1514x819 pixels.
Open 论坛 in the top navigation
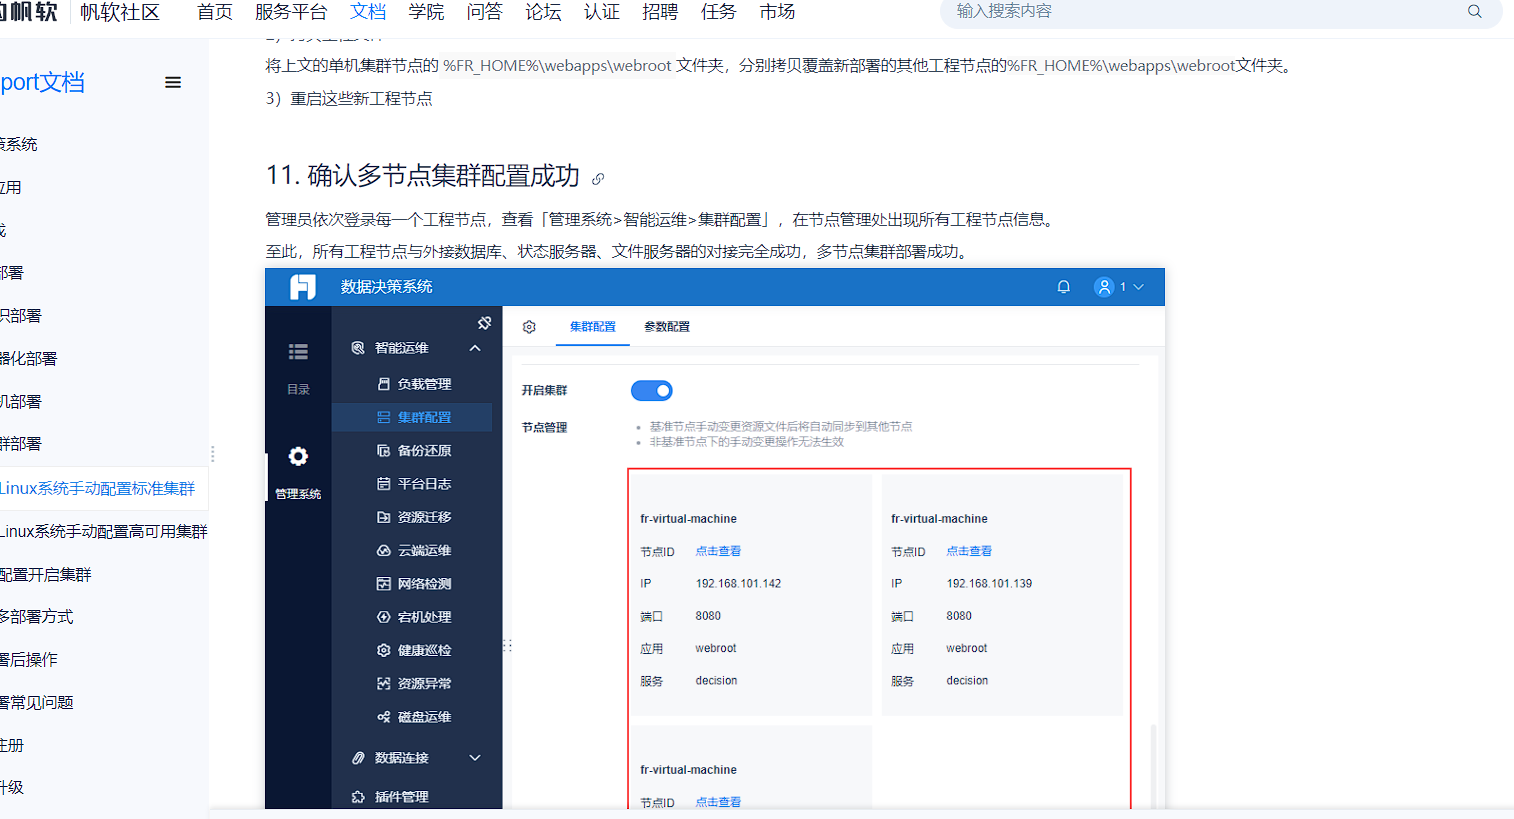pyautogui.click(x=543, y=12)
